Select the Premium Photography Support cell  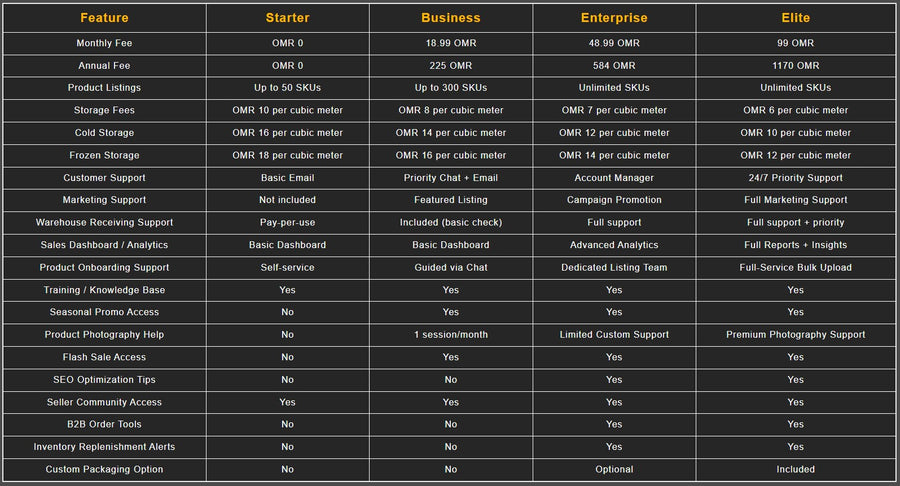coord(795,334)
